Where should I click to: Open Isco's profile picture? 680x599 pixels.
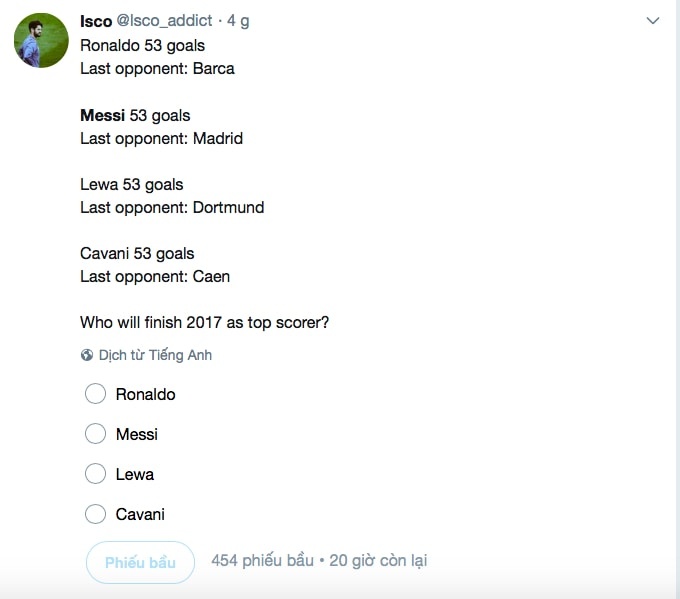41,41
